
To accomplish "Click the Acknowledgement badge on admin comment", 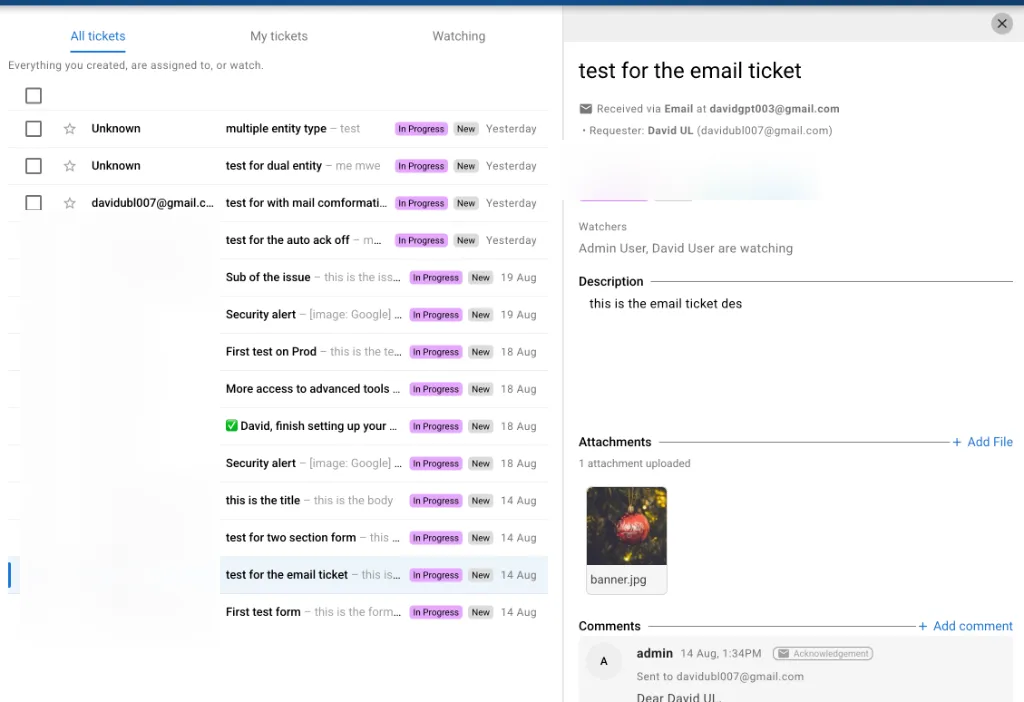I will click(x=823, y=654).
